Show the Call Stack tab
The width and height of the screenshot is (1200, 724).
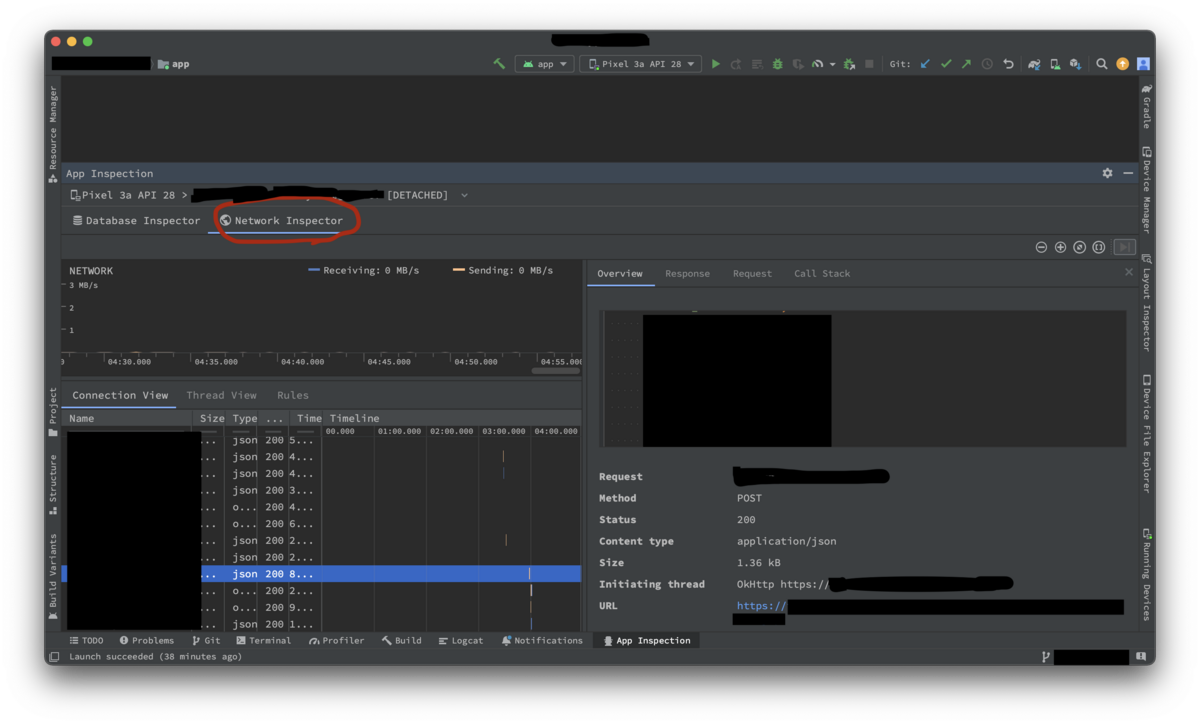click(822, 273)
